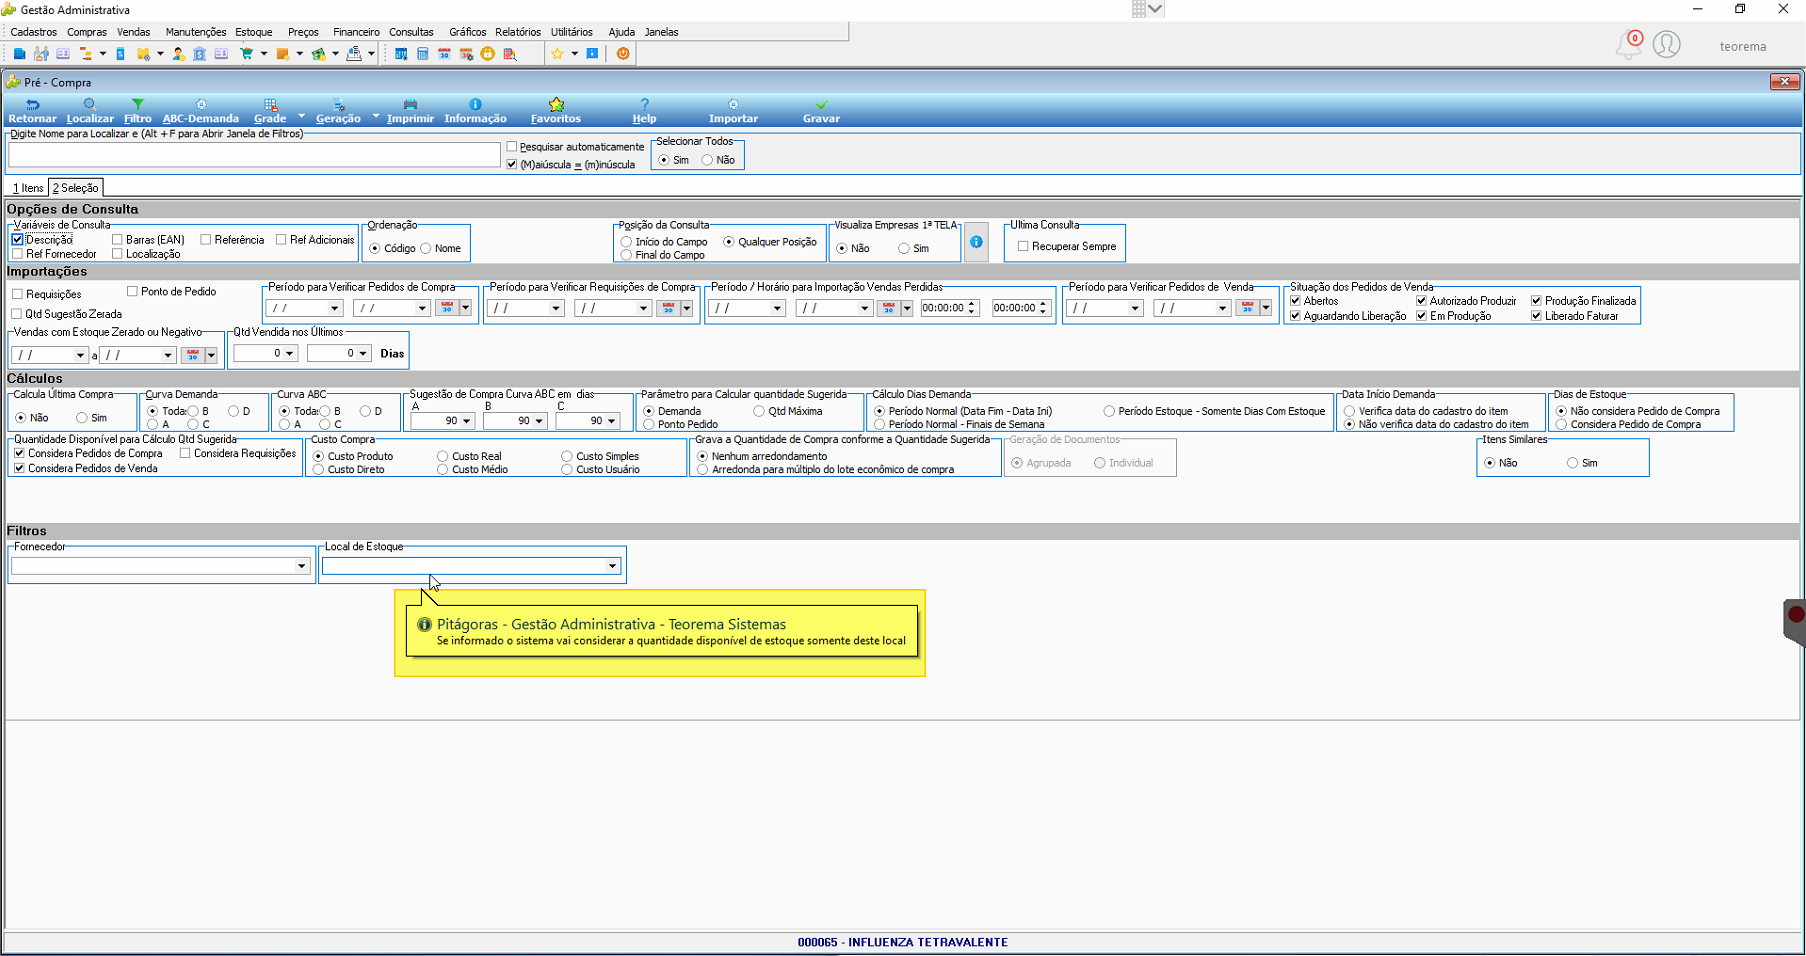Expand the Fornecedor dropdown
This screenshot has height=956, width=1806.
point(301,566)
